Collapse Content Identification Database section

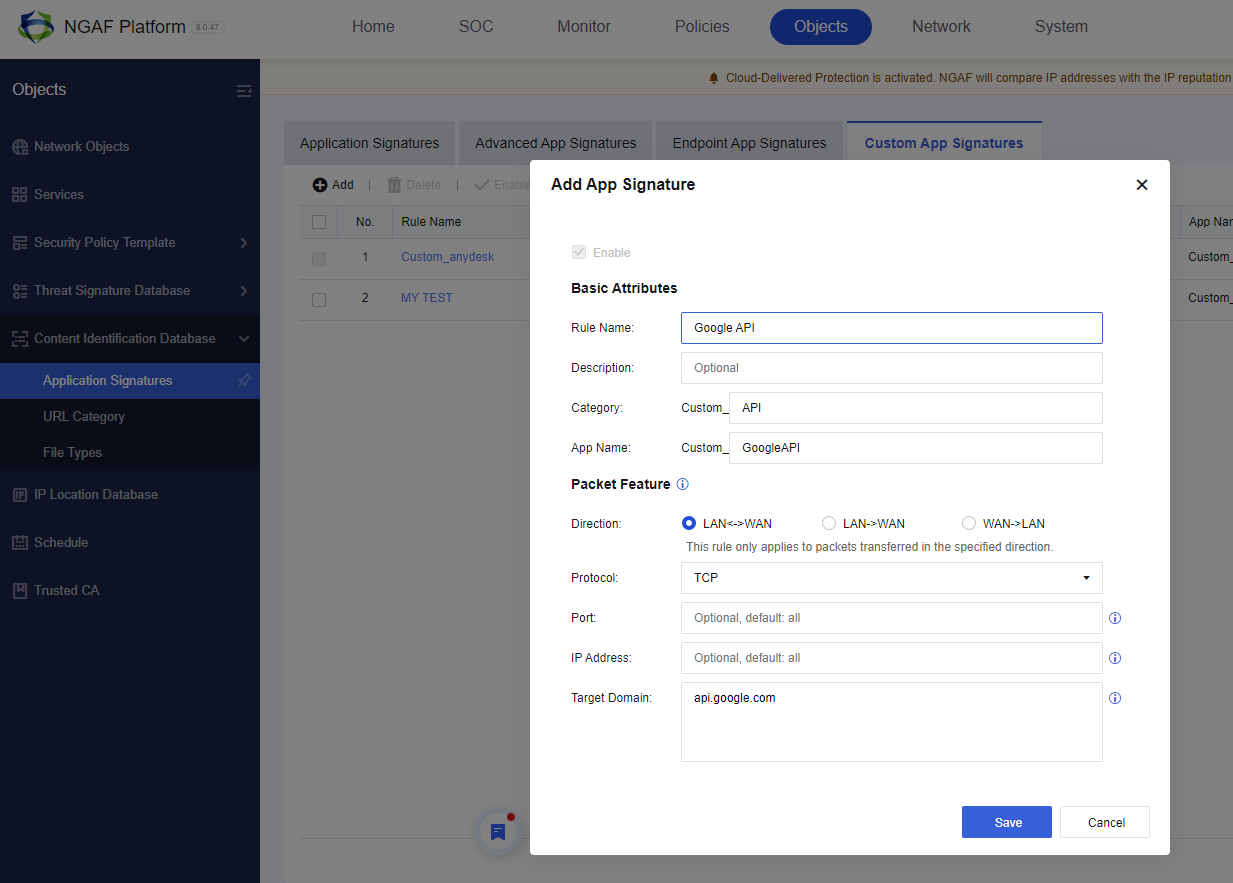(244, 339)
